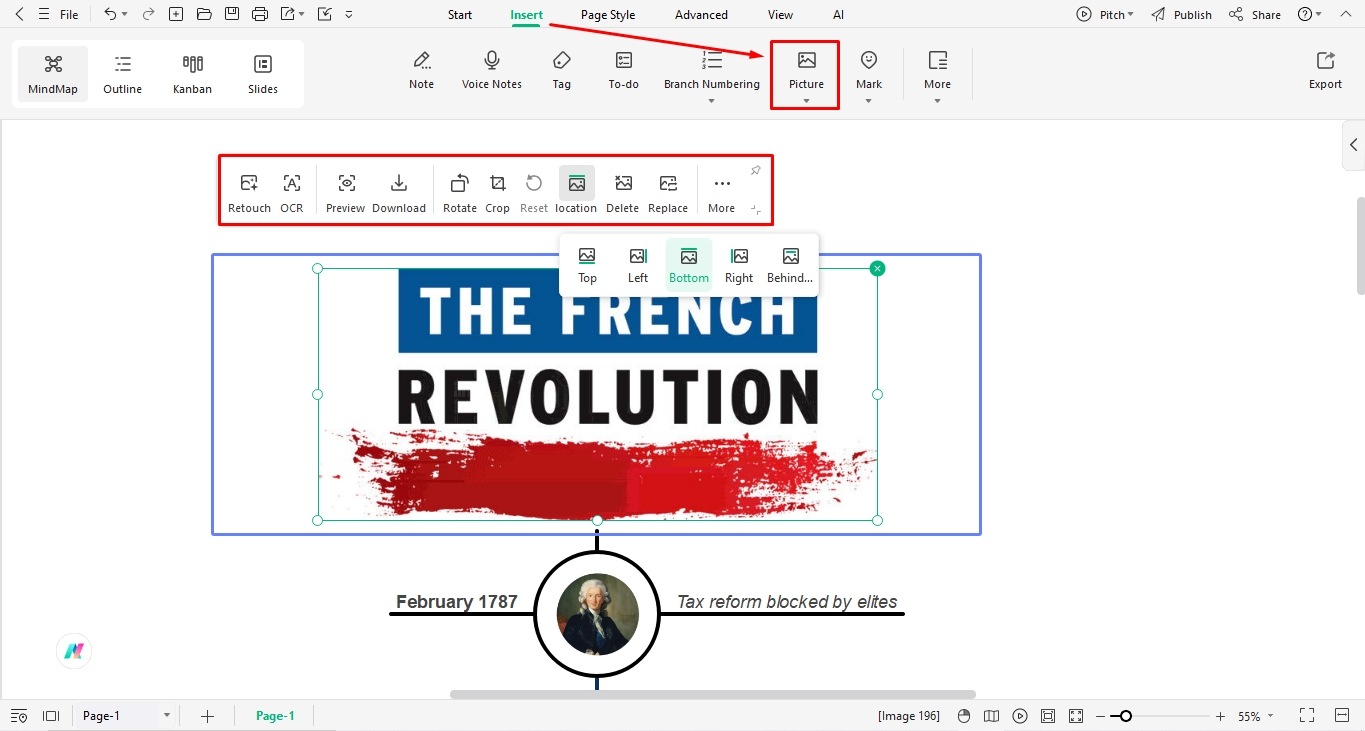1365x731 pixels.
Task: Click the Export button
Action: click(x=1325, y=70)
